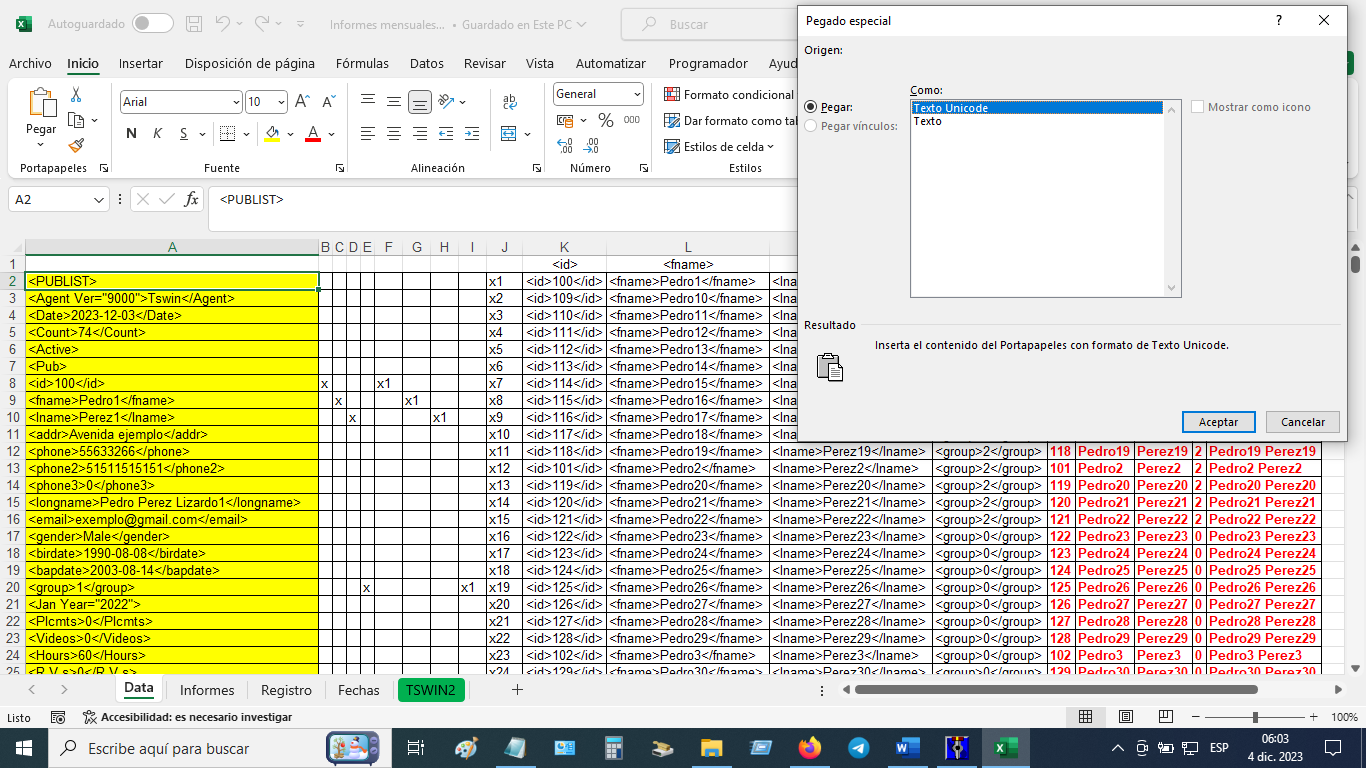This screenshot has height=768, width=1366.
Task: Select the Pegar vínculos radio button
Action: pos(811,126)
